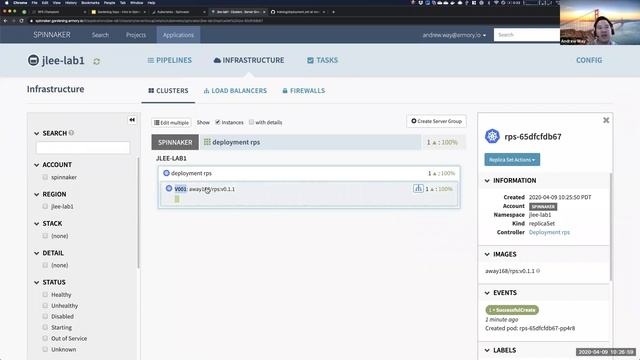Collapse the DETAIL filter section
This screenshot has height=360, width=640.
tap(37, 253)
